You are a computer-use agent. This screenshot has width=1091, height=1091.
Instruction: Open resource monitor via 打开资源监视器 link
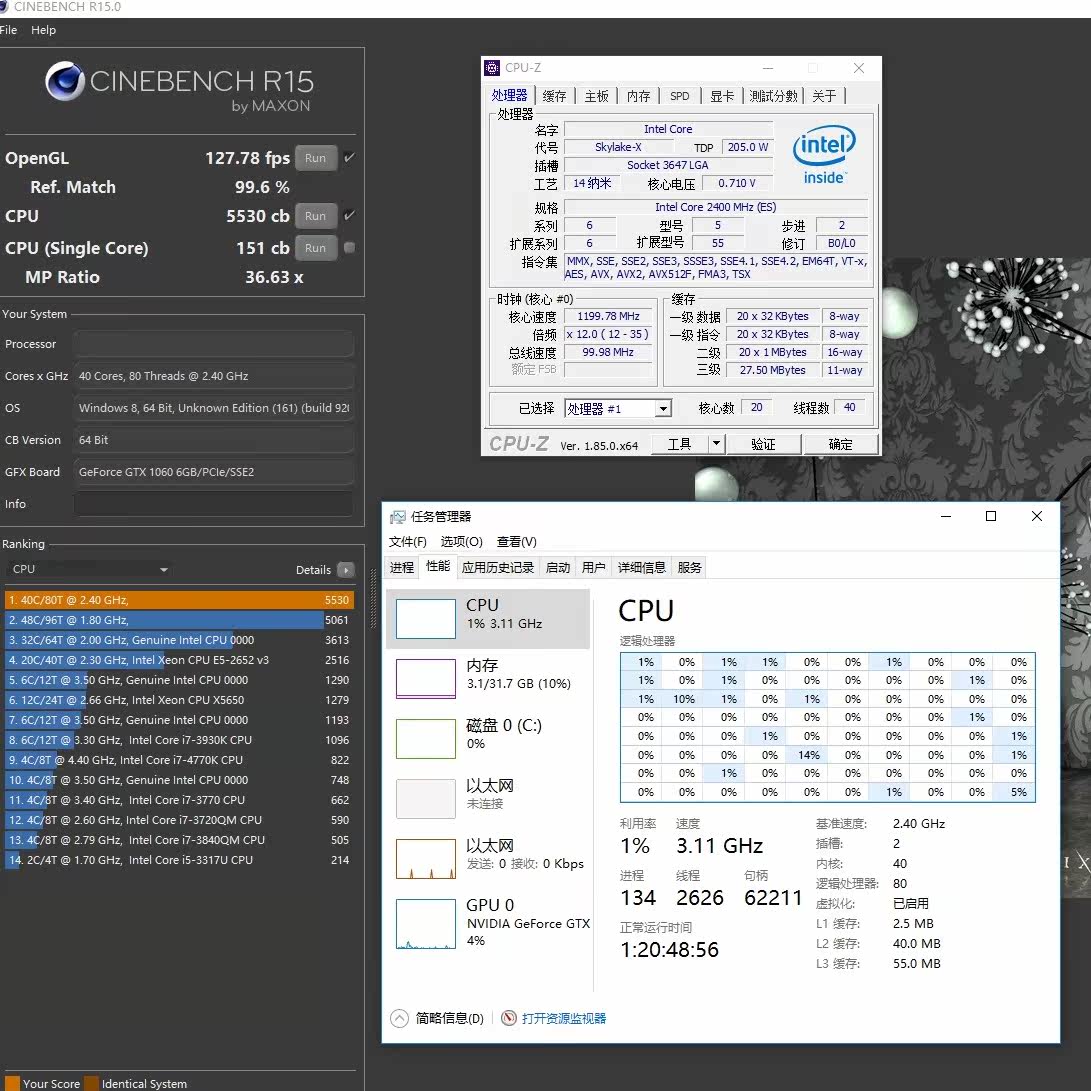coord(564,1019)
